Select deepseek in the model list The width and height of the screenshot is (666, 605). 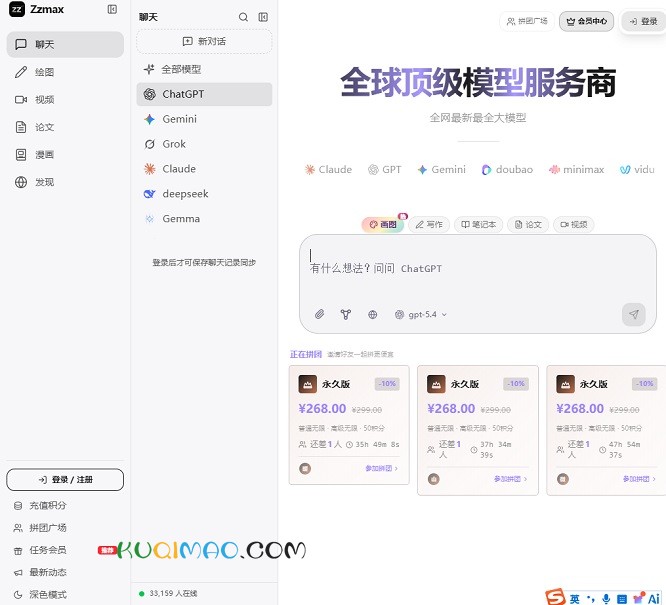[204, 194]
